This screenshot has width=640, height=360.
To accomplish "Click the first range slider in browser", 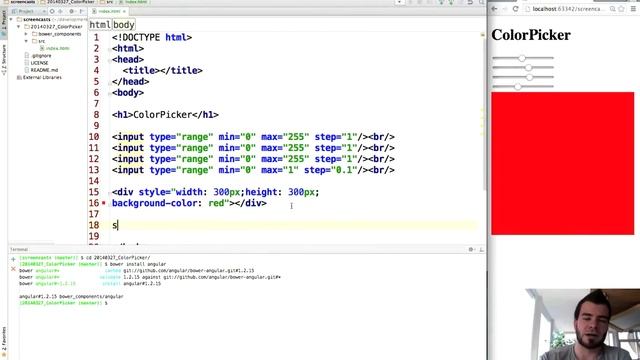I will (x=523, y=58).
